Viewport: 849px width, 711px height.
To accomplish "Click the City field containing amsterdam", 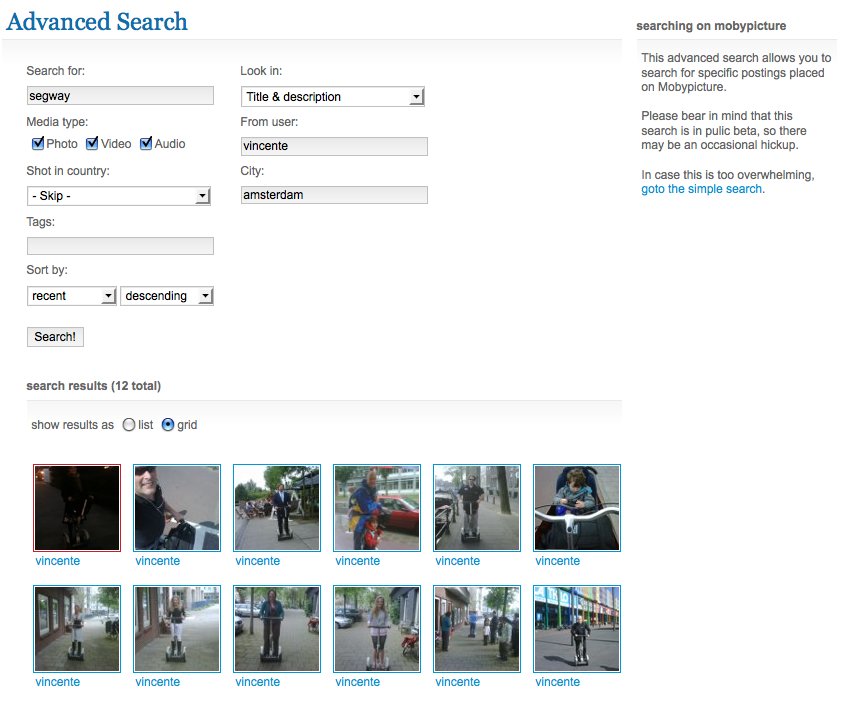I will [x=334, y=195].
